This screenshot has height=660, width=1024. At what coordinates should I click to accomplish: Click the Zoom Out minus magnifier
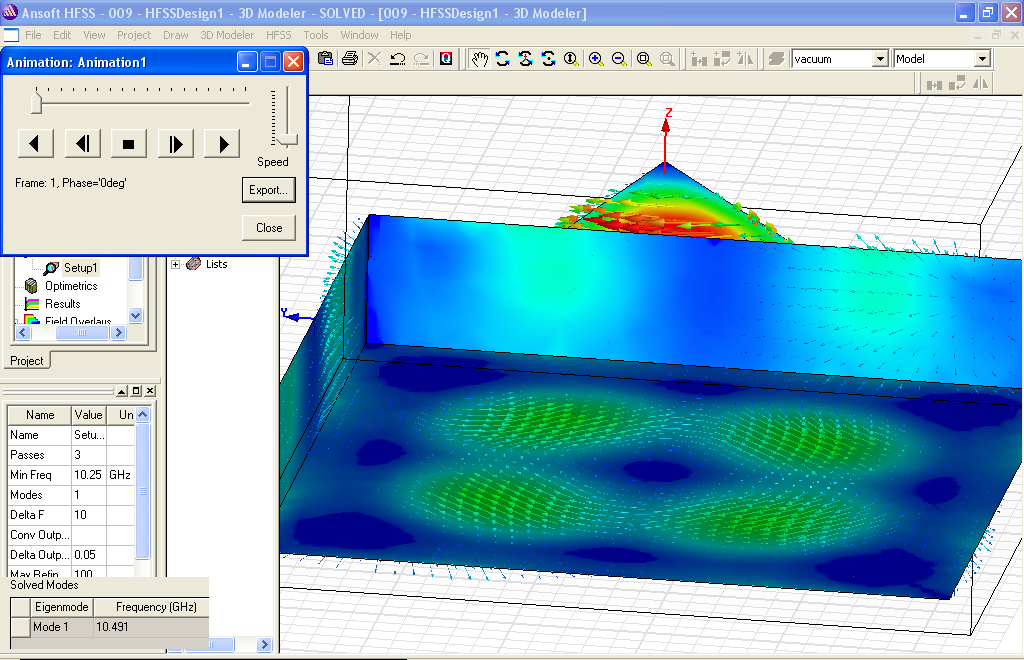(619, 59)
